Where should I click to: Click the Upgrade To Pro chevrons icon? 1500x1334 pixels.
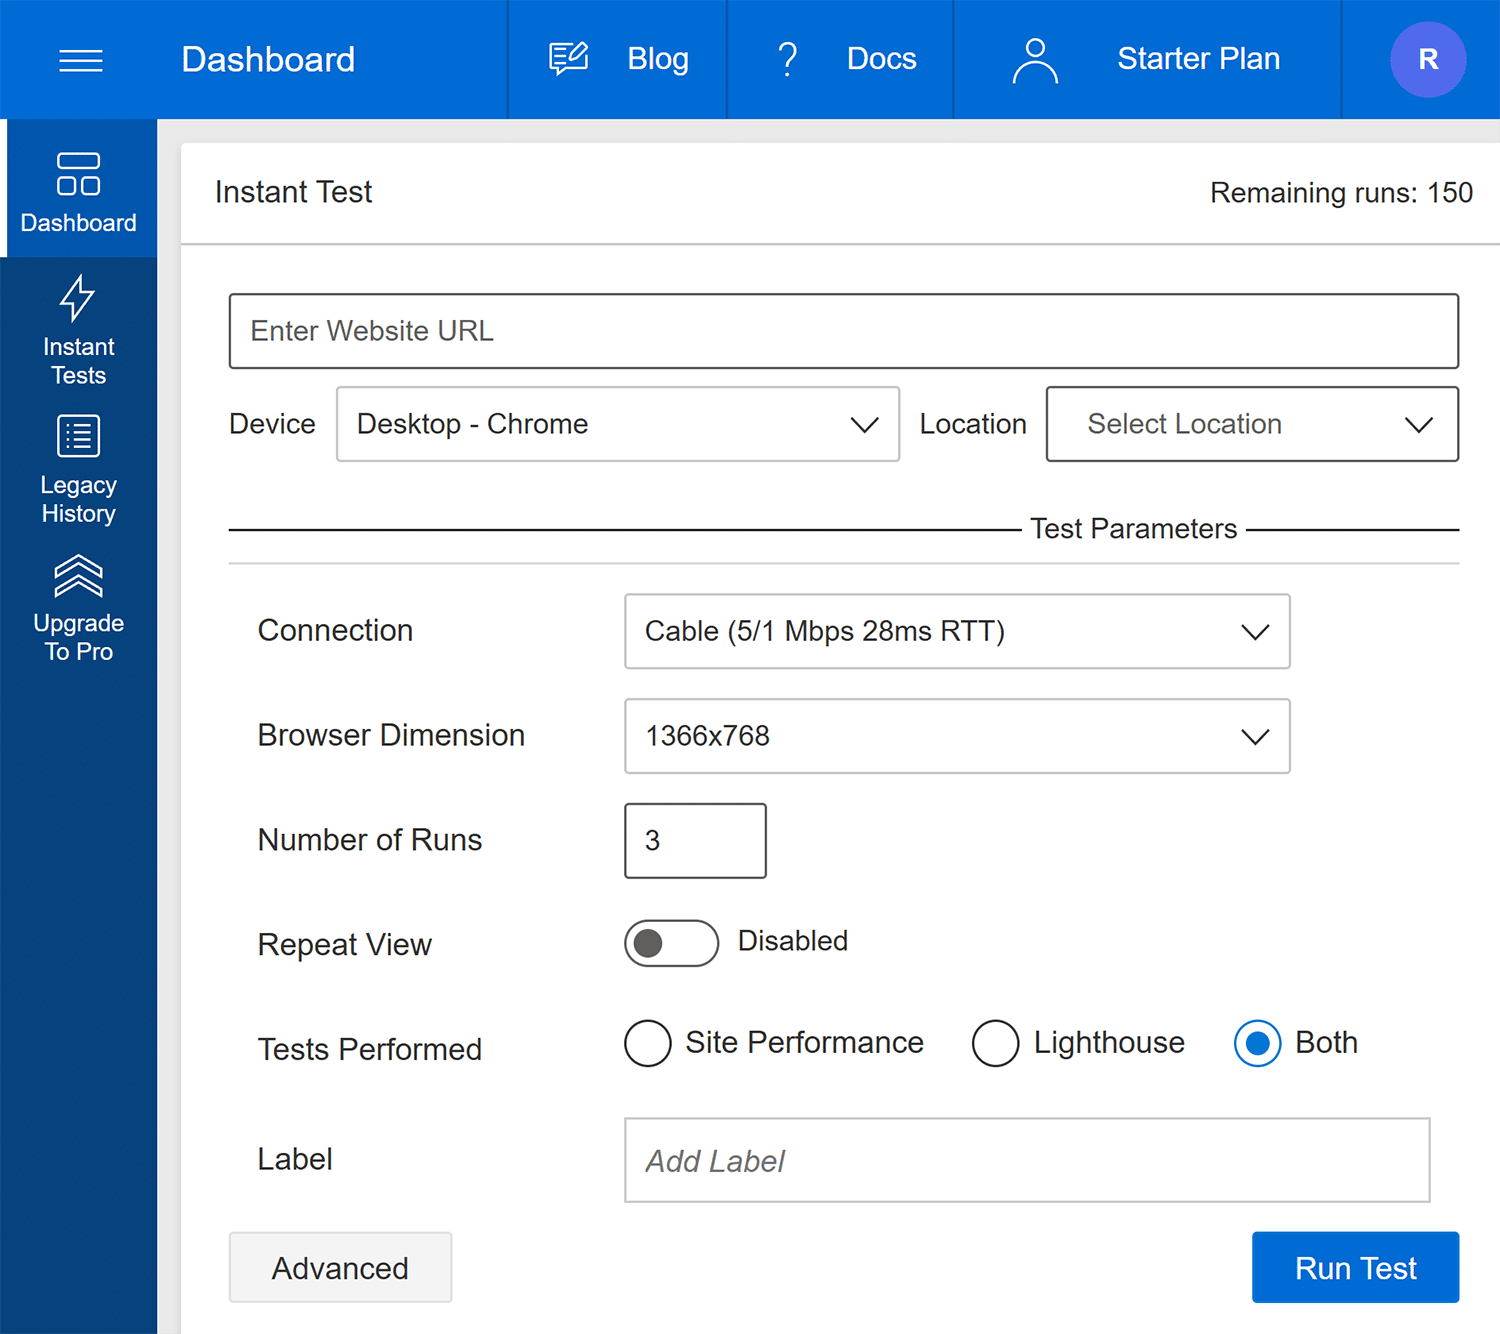point(78,576)
